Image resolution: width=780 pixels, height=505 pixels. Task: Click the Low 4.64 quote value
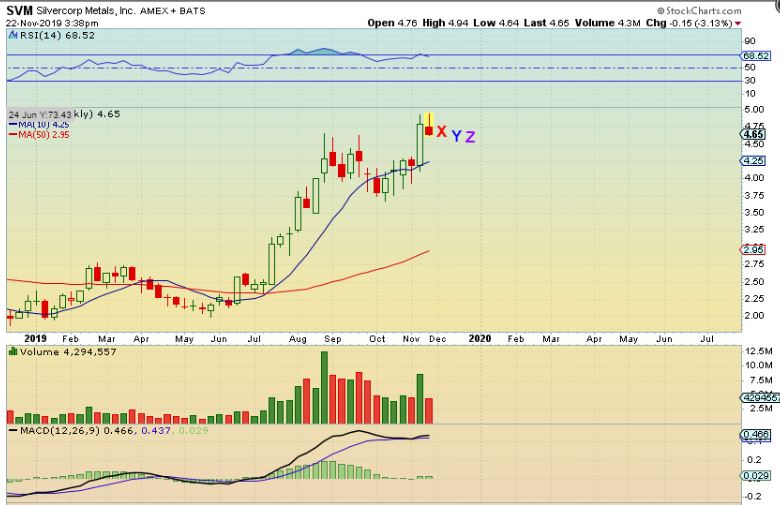(x=496, y=23)
